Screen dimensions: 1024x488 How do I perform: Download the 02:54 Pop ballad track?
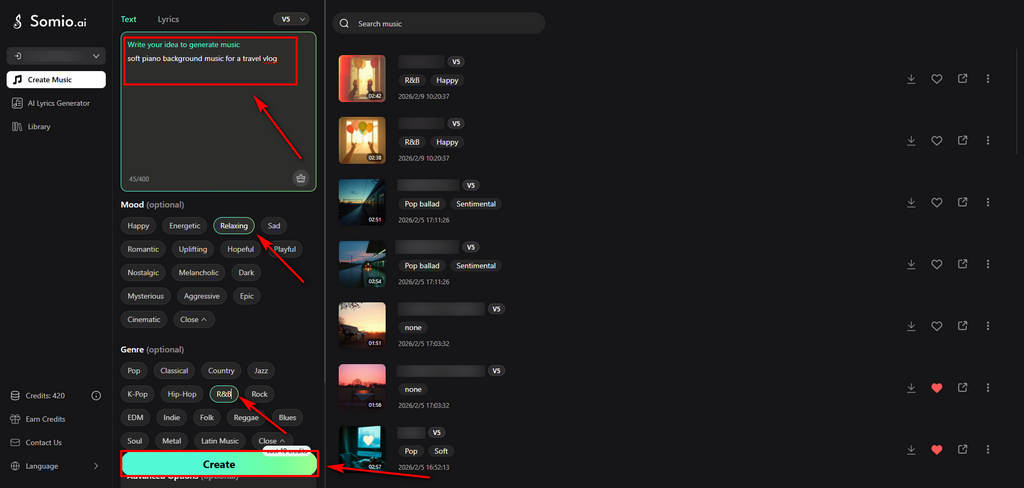point(911,264)
